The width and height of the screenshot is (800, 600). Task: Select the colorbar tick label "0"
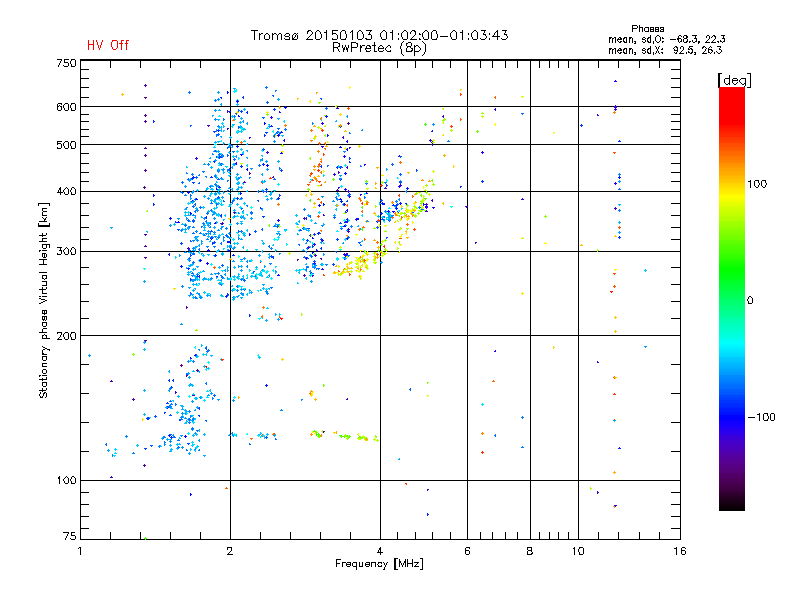click(x=750, y=300)
